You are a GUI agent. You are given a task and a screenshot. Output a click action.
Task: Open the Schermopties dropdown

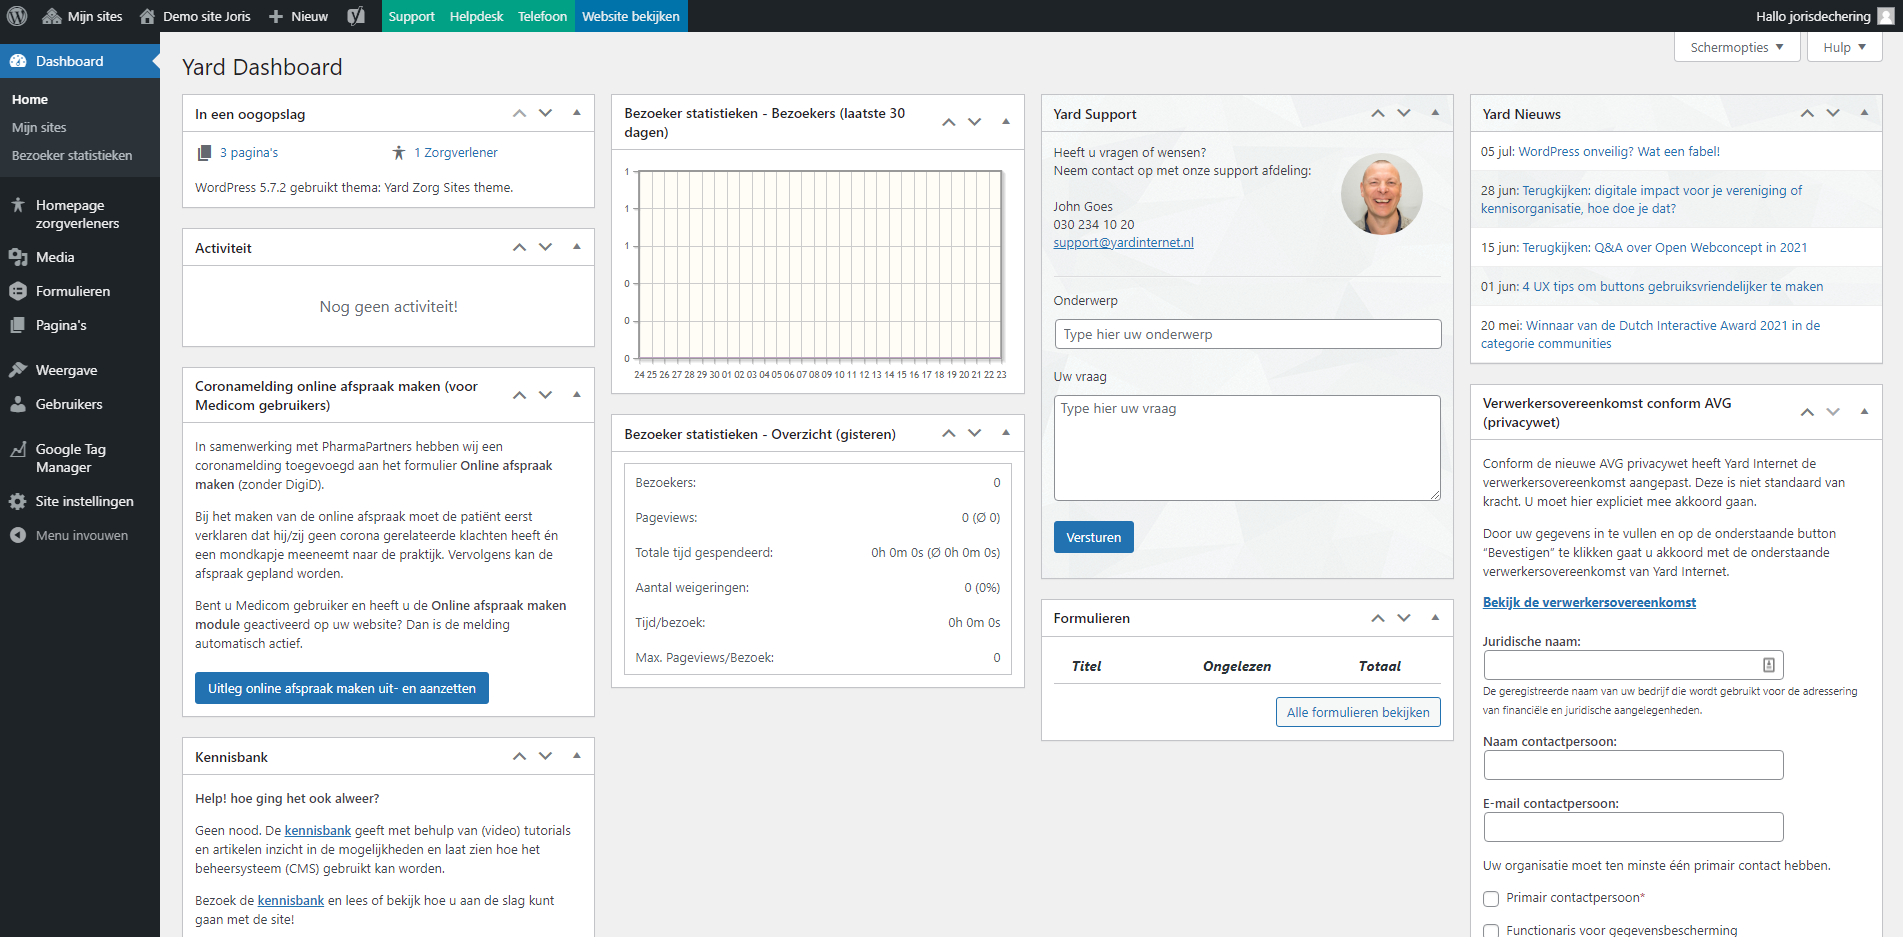point(1737,47)
